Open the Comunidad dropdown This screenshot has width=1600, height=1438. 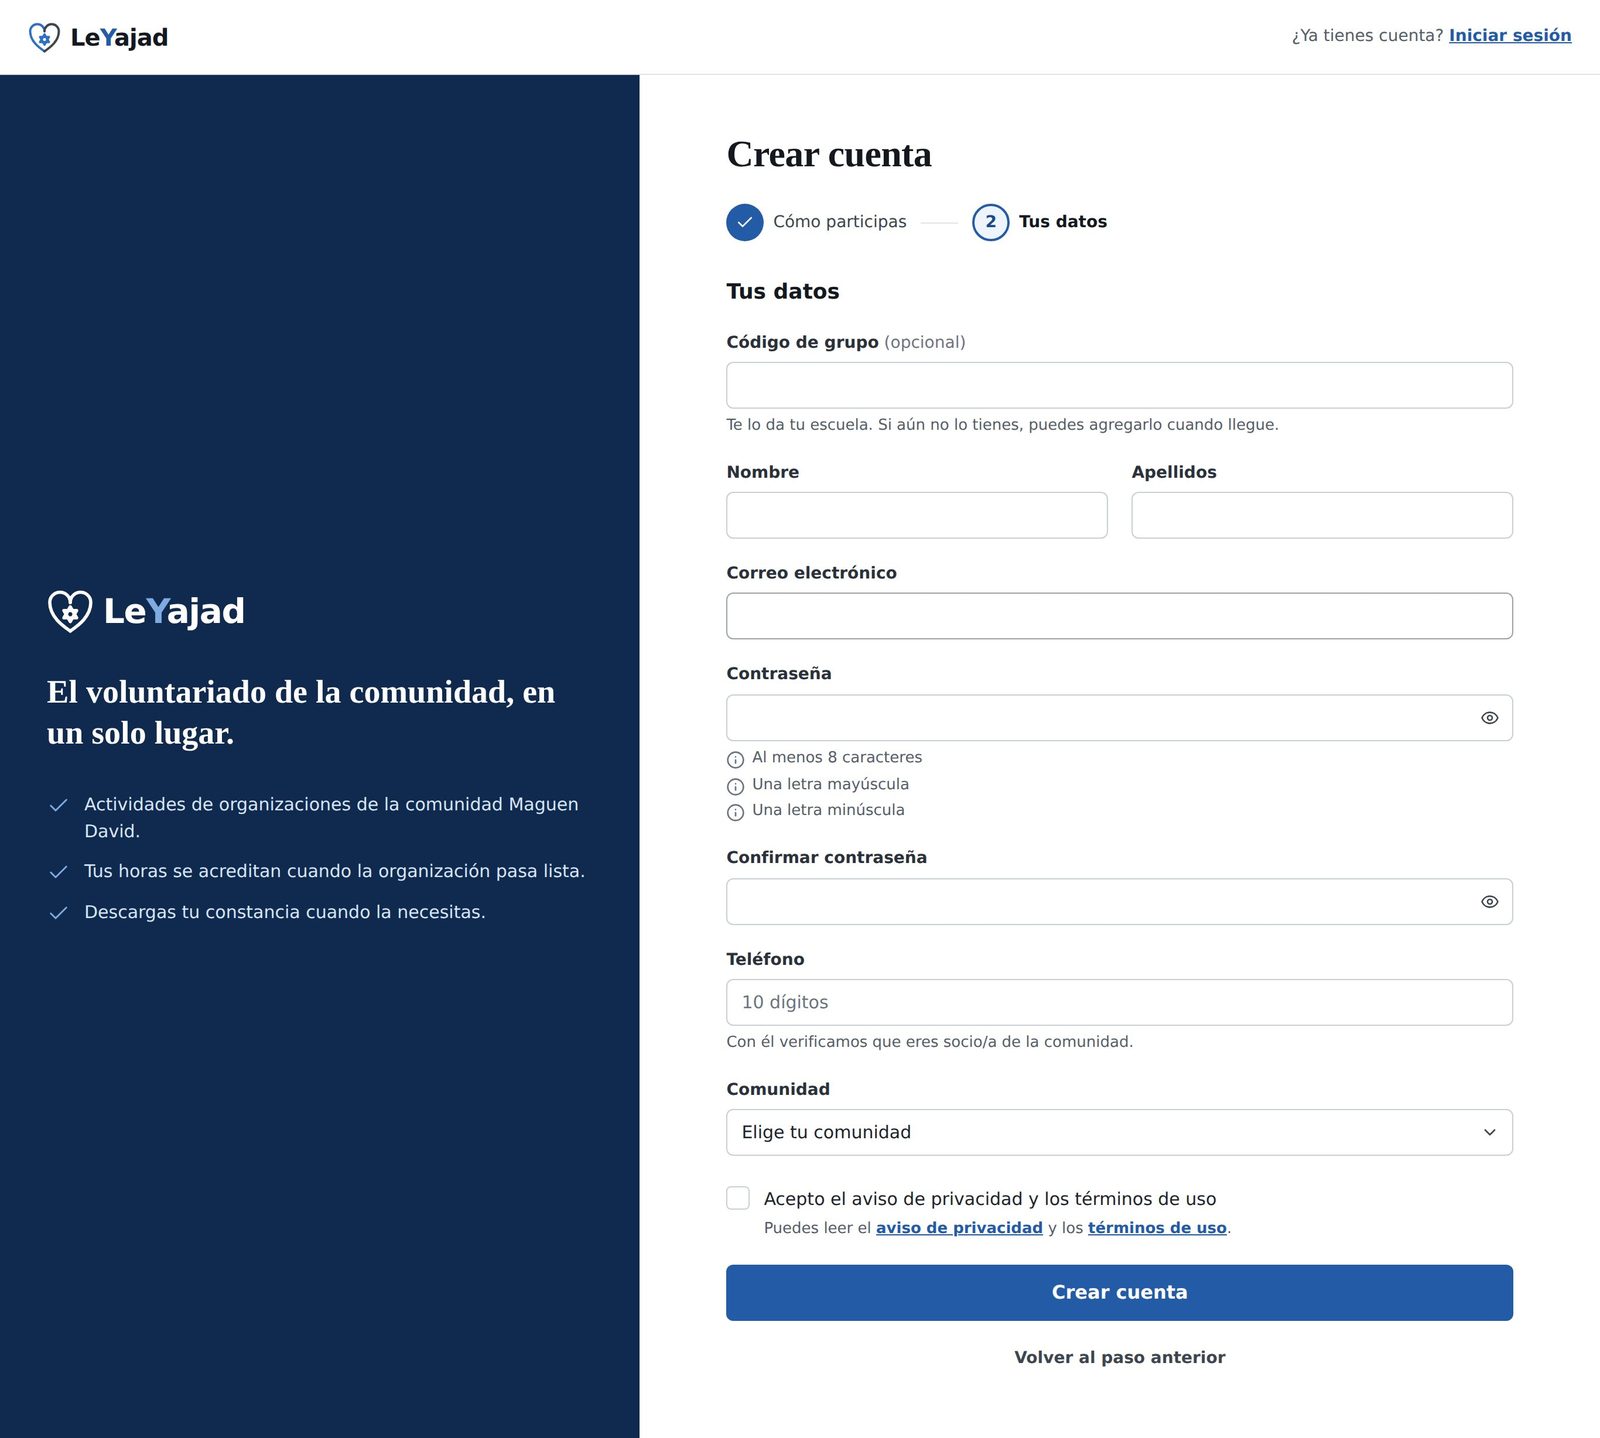(1119, 1132)
